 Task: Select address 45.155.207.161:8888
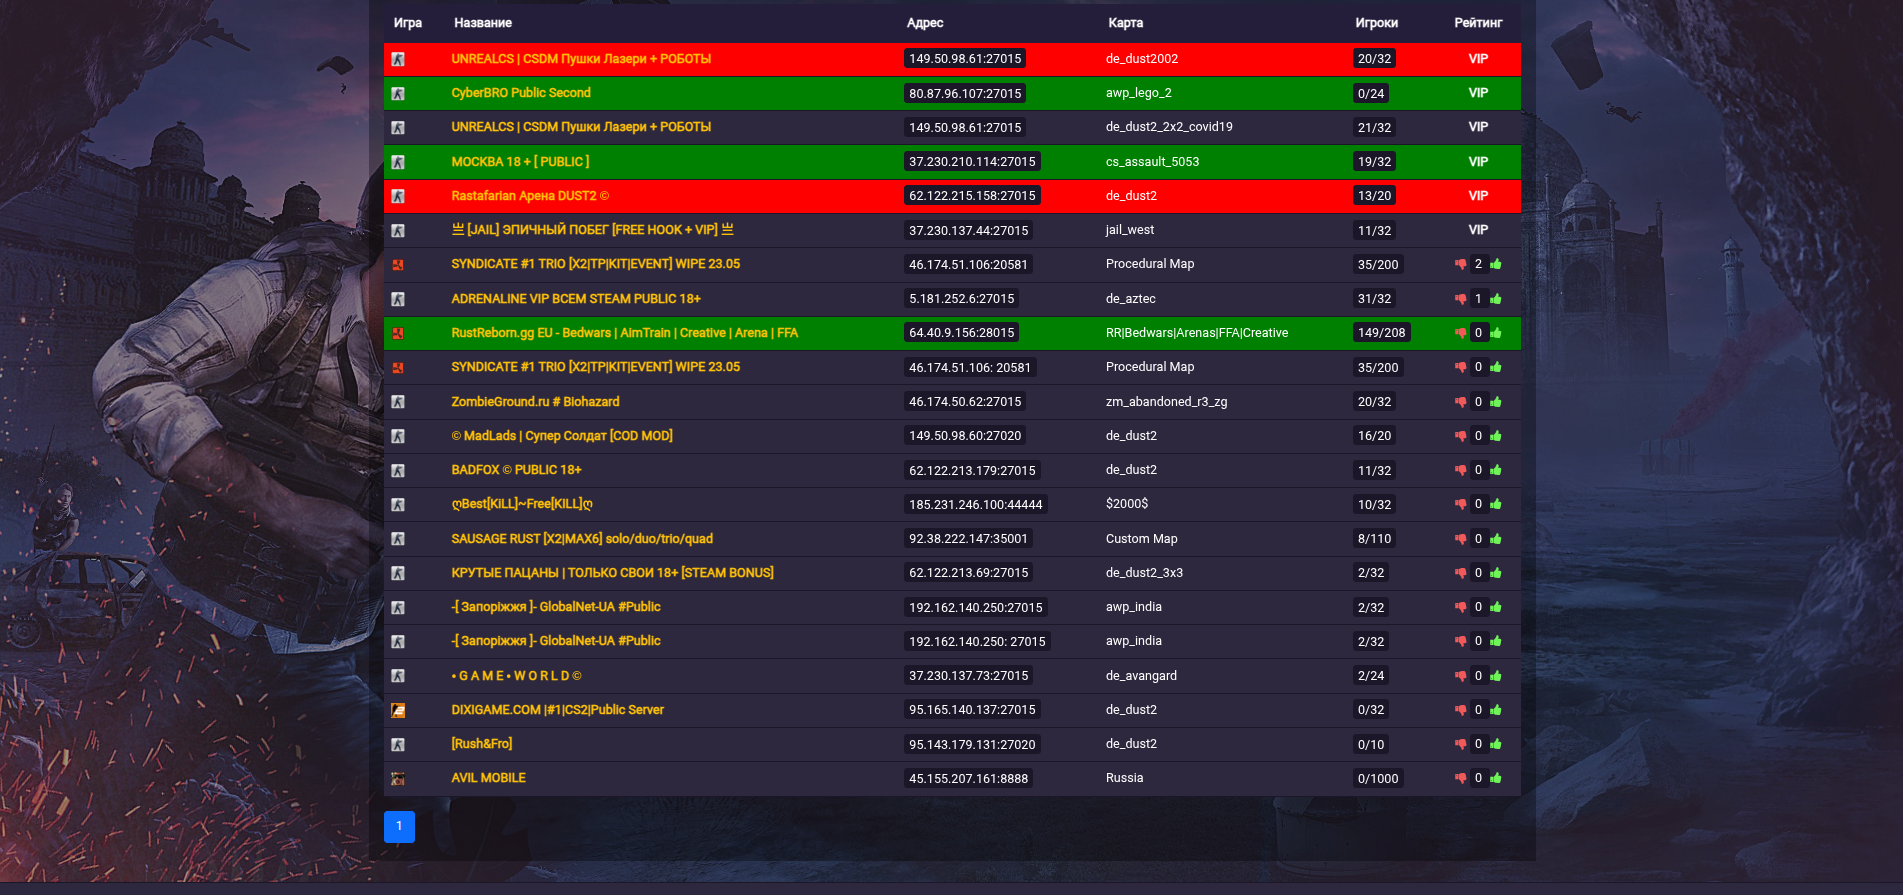pyautogui.click(x=968, y=779)
